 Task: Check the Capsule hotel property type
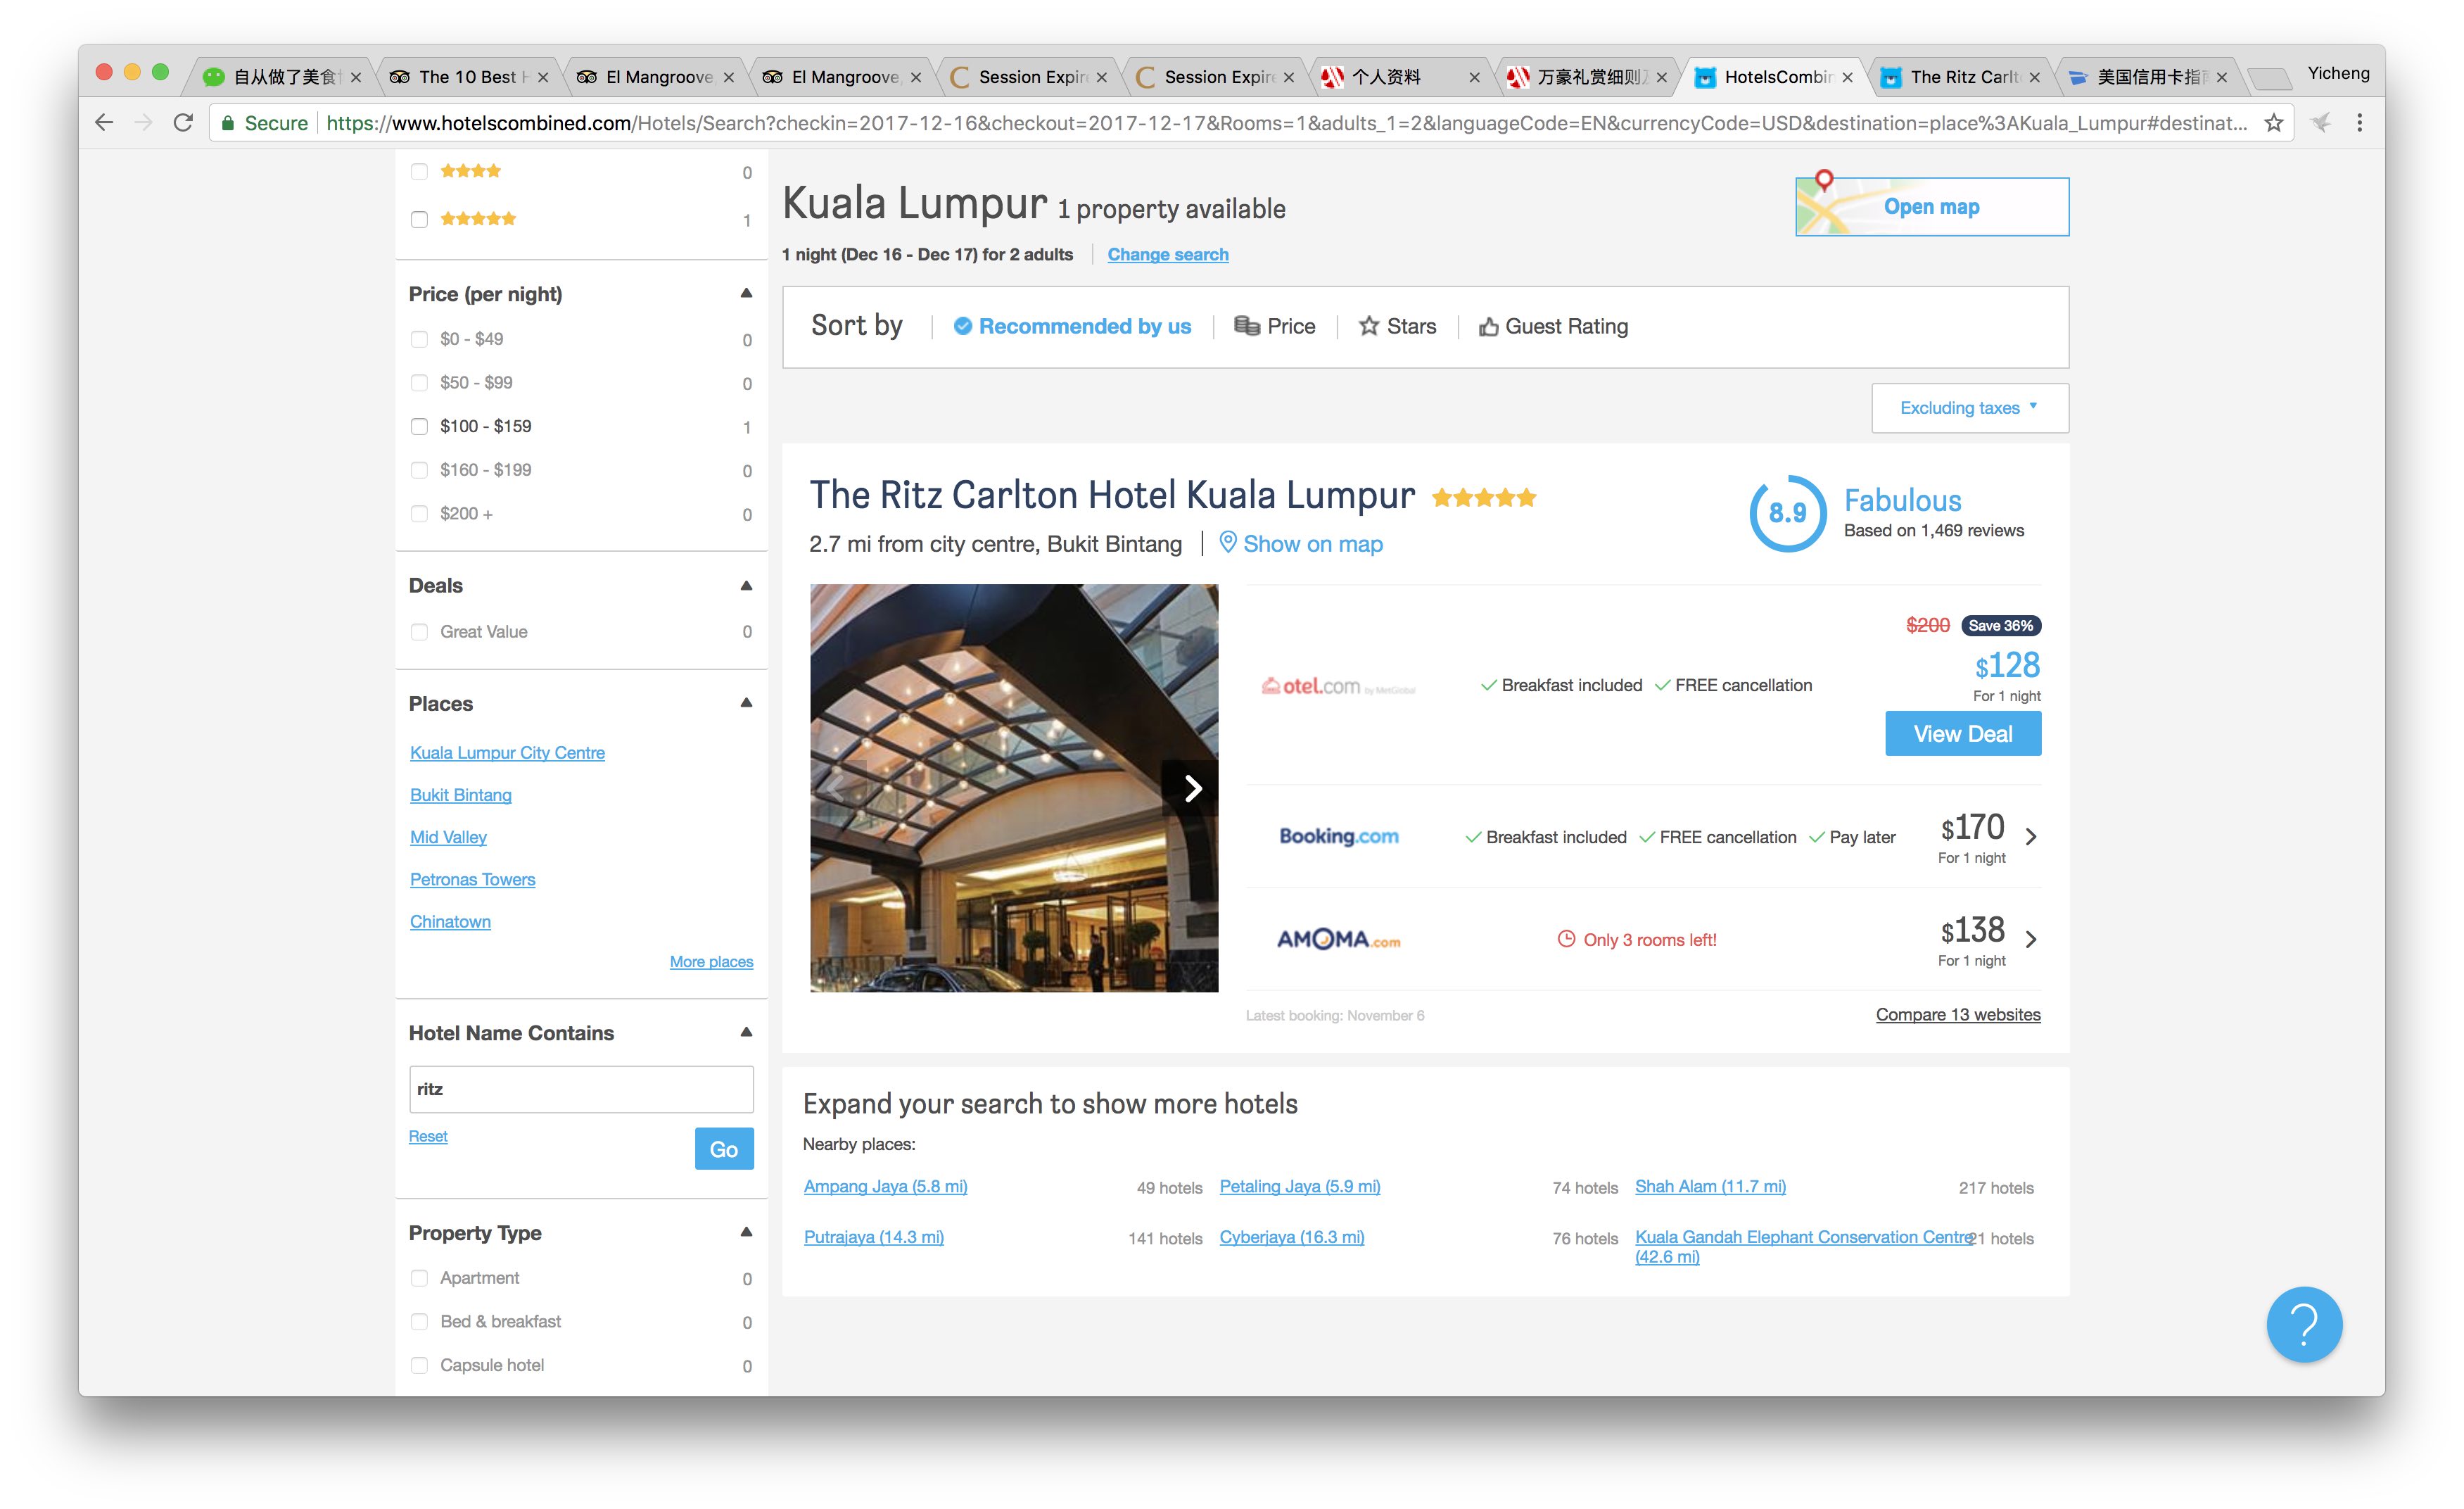click(419, 1365)
